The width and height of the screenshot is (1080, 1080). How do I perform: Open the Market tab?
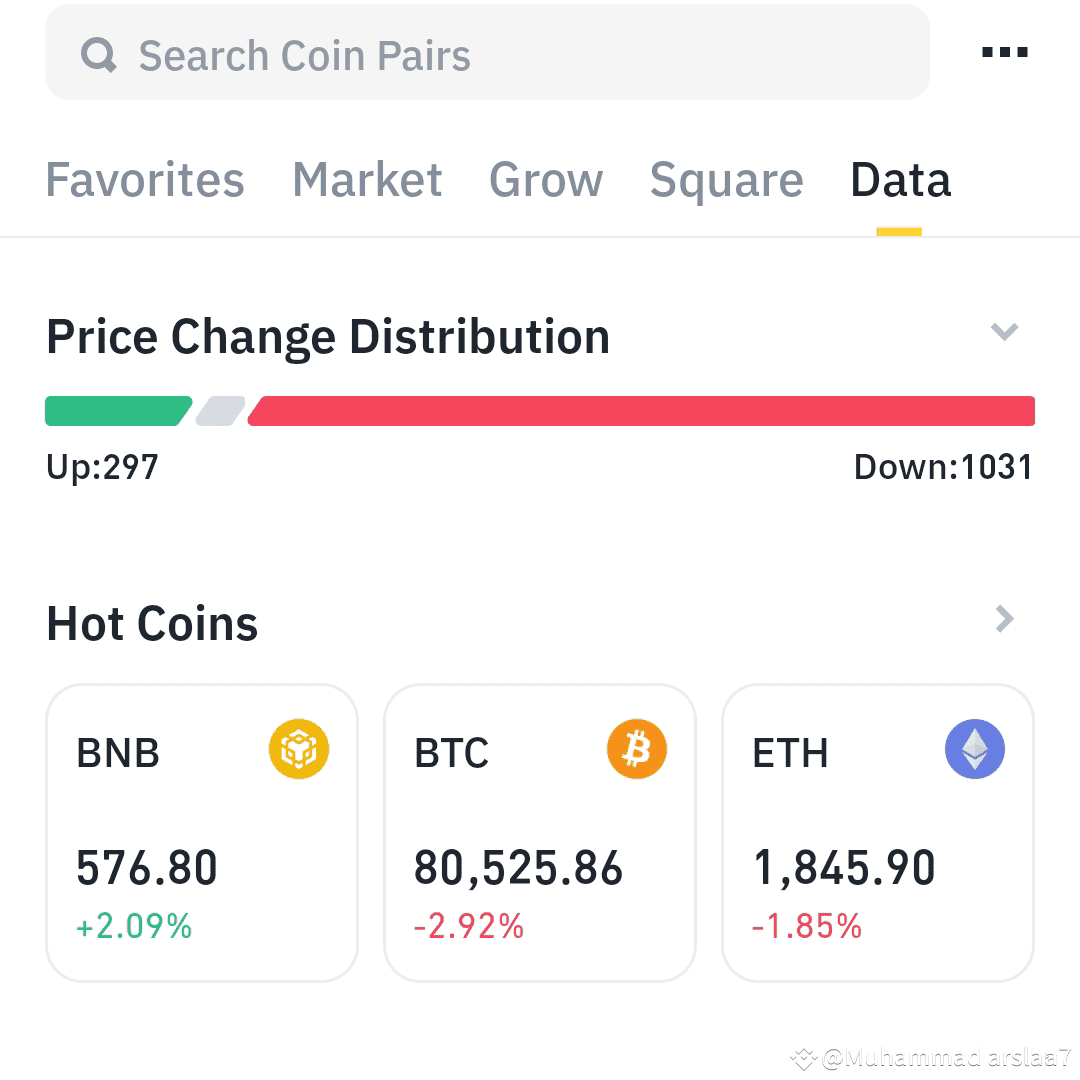click(367, 180)
